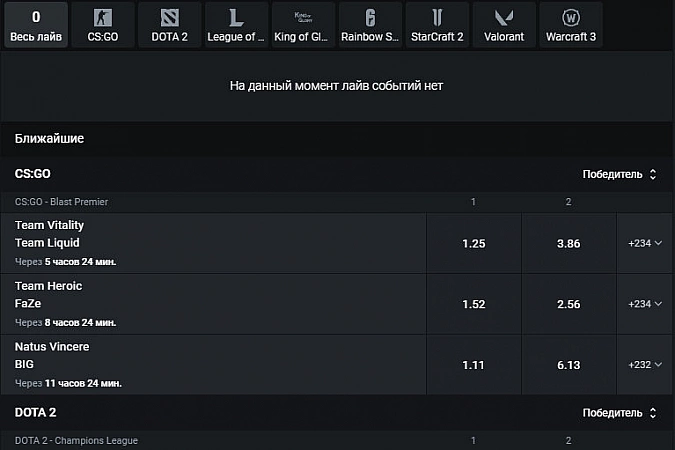Open the DOTA 2 Победитель market dropdown
Image resolution: width=675 pixels, height=450 pixels.
point(620,412)
